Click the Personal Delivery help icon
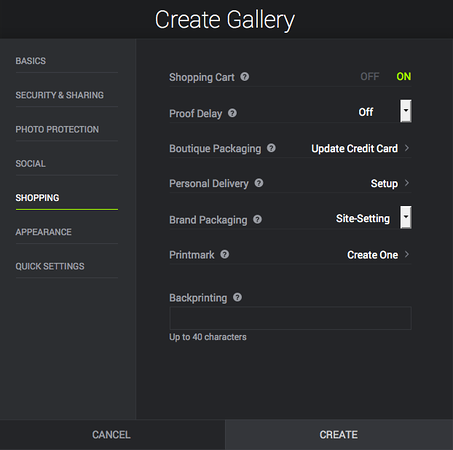 click(259, 183)
